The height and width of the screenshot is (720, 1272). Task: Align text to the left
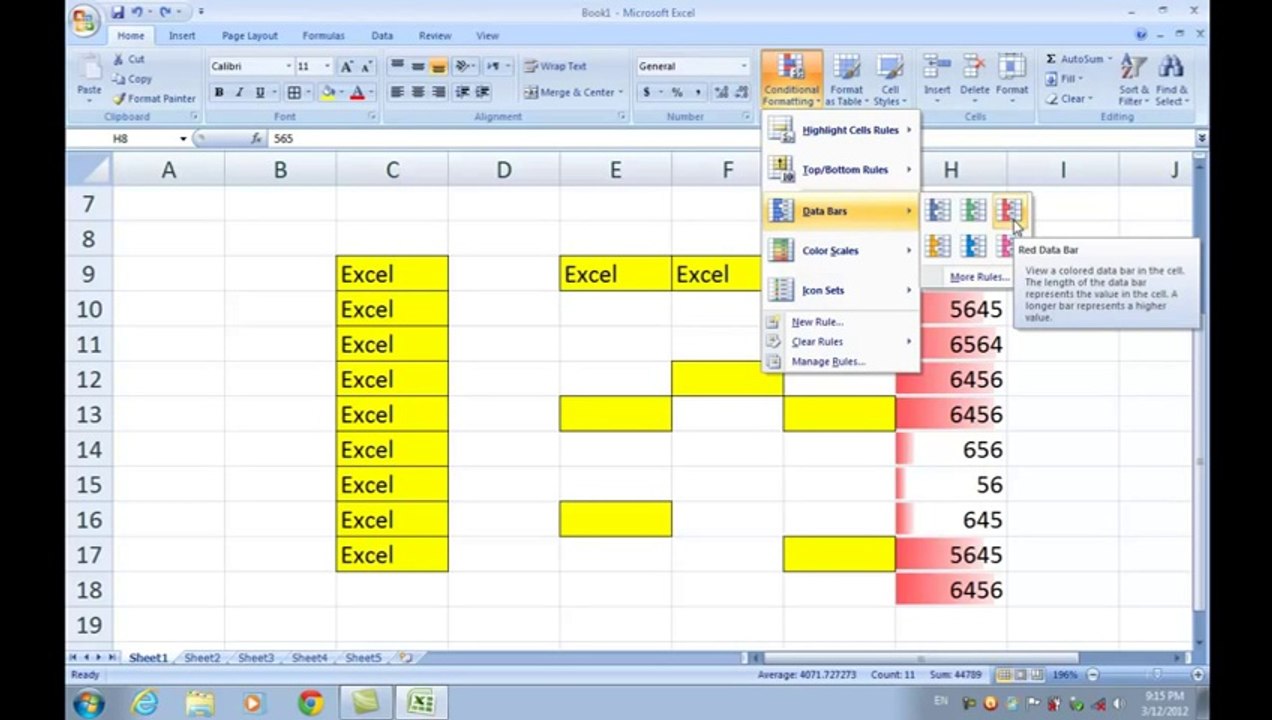tap(397, 92)
